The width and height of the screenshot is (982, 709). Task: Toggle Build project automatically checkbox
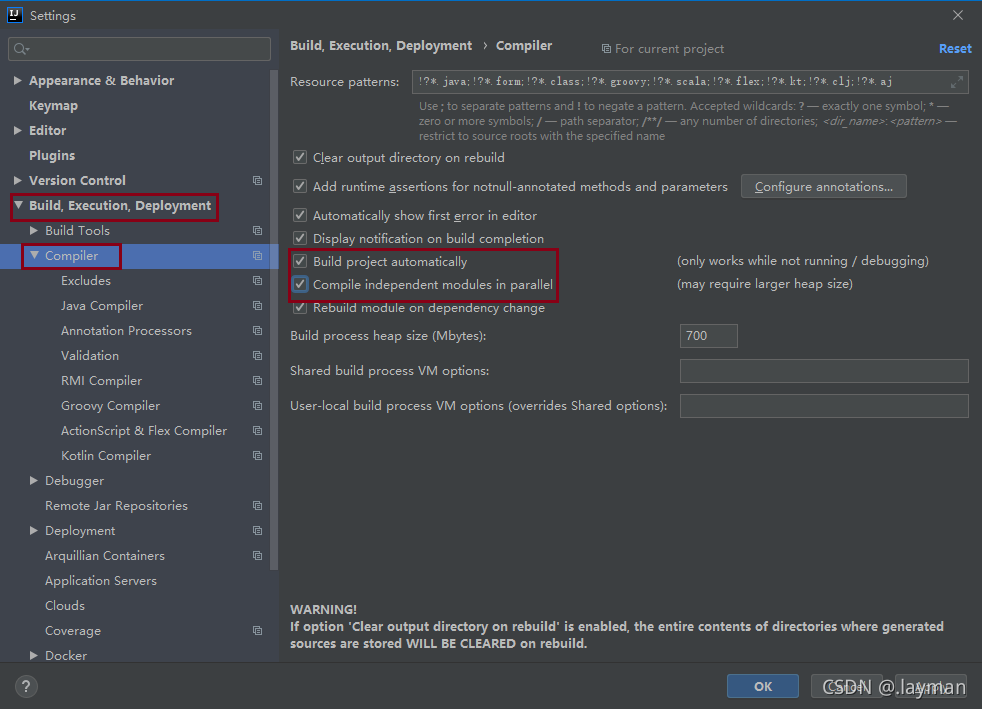[300, 261]
